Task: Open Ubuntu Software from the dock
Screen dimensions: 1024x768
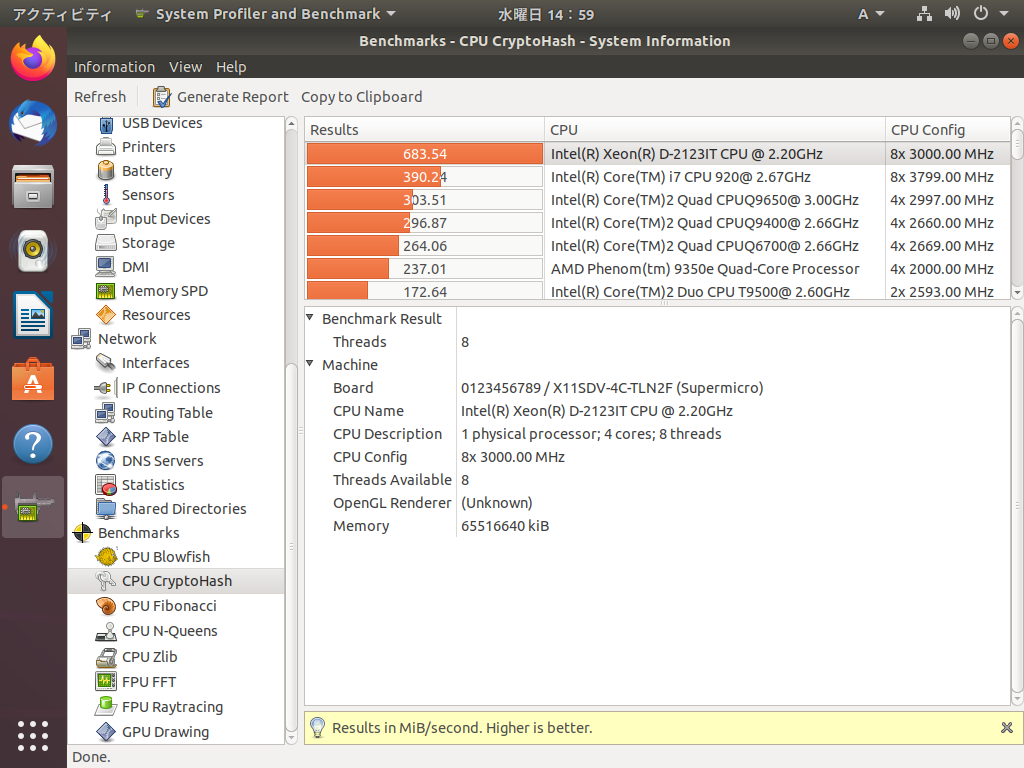Action: tap(33, 379)
